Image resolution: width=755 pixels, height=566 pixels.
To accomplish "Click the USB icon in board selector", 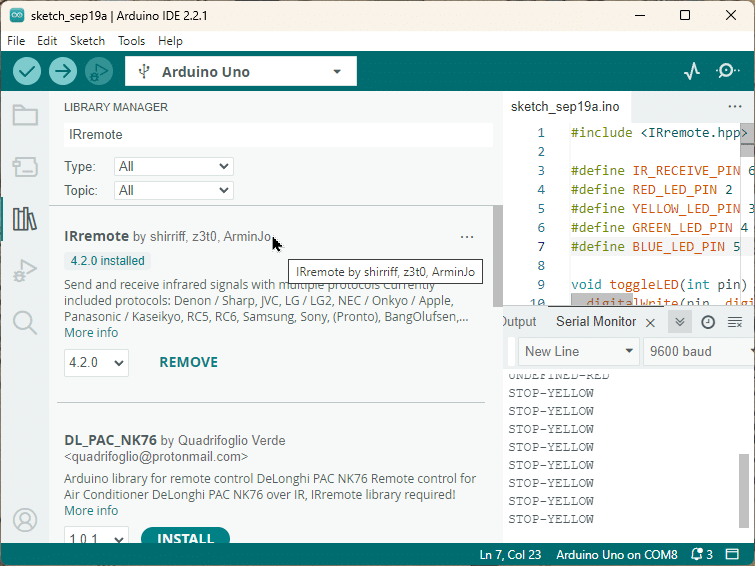I will pos(143,72).
